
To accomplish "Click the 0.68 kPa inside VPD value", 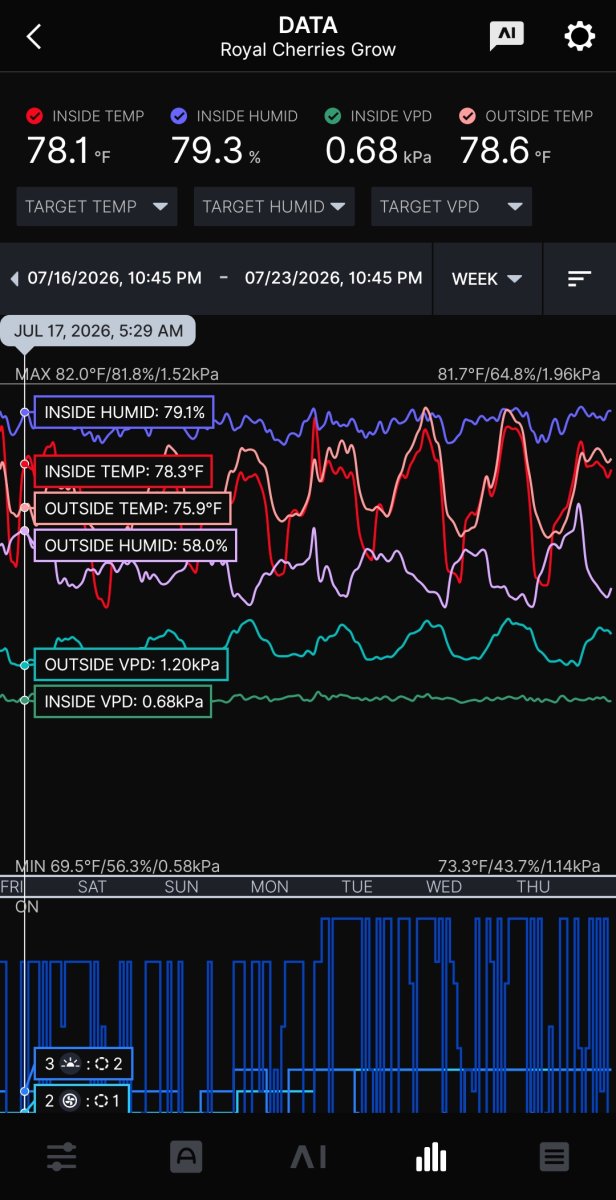I will [378, 152].
